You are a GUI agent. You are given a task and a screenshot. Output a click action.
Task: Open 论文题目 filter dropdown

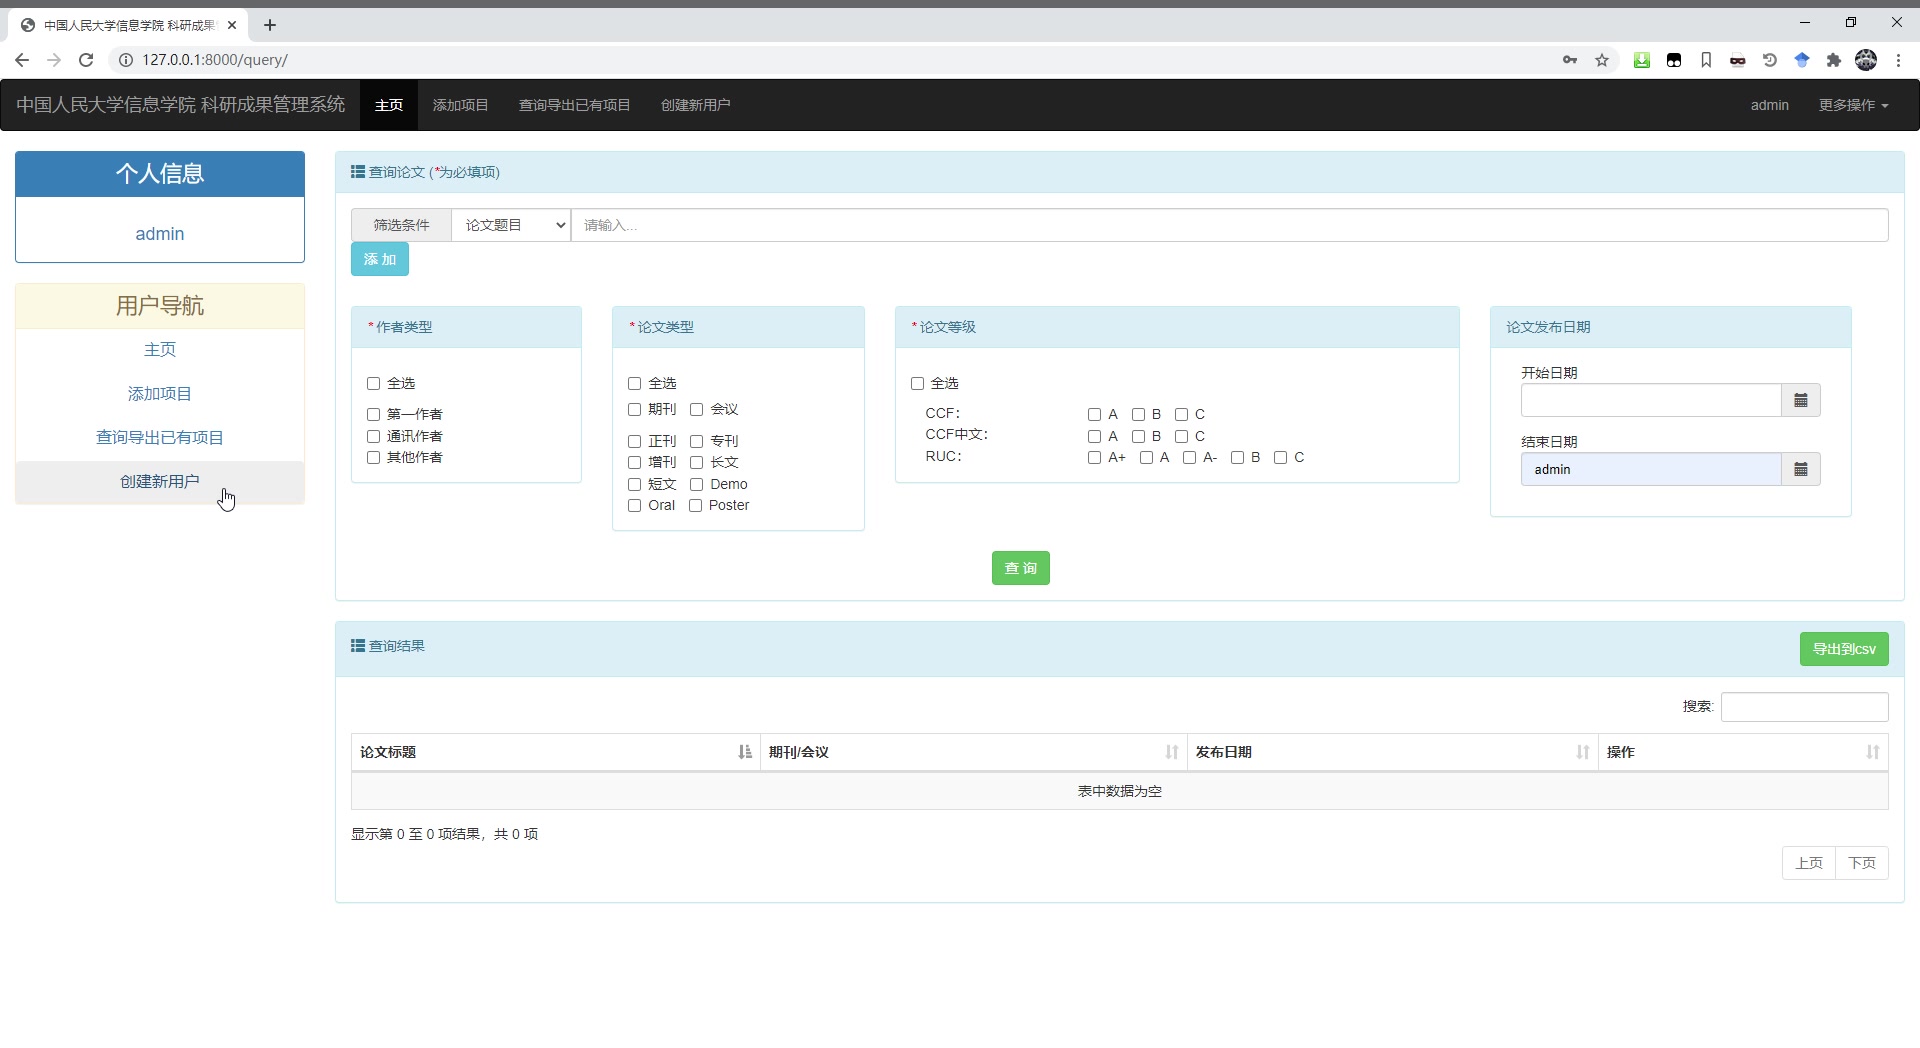point(511,225)
